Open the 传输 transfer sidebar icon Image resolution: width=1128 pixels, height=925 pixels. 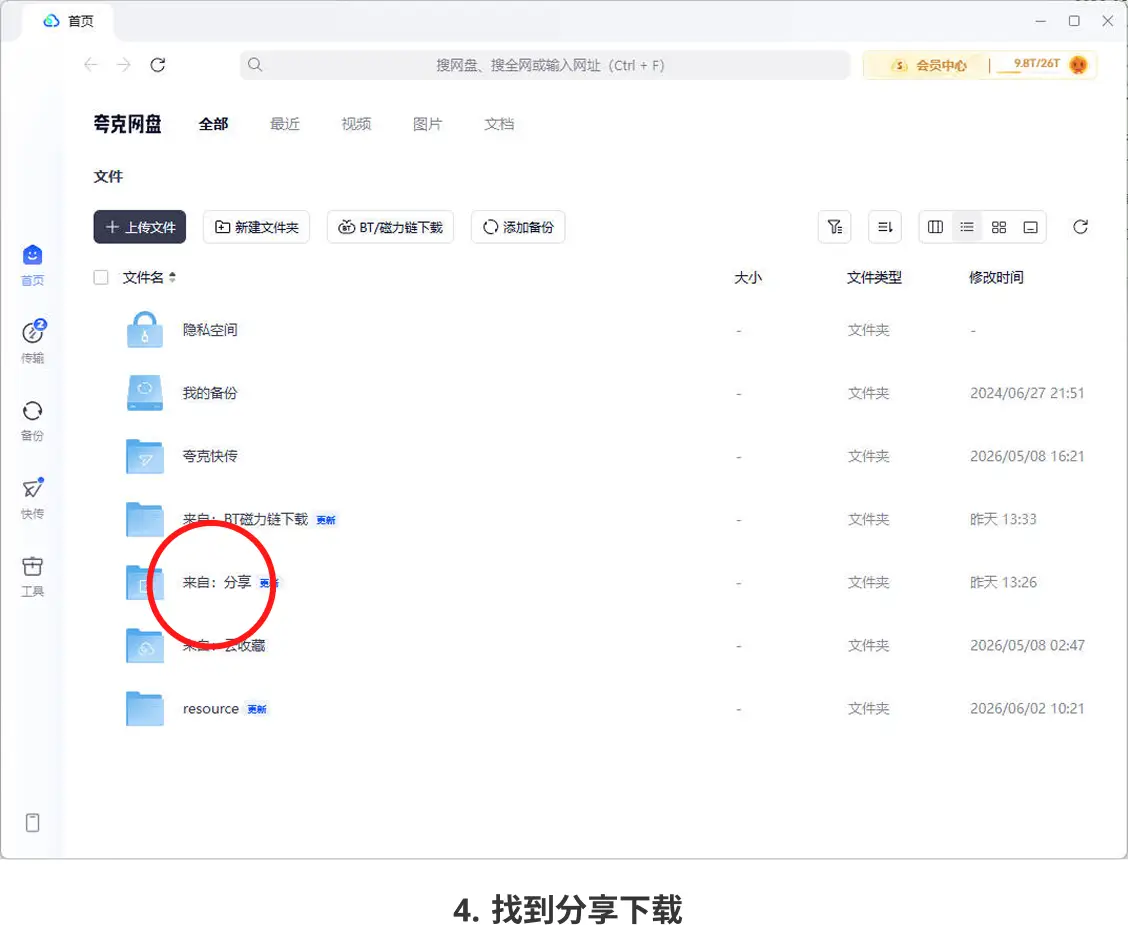tap(32, 332)
